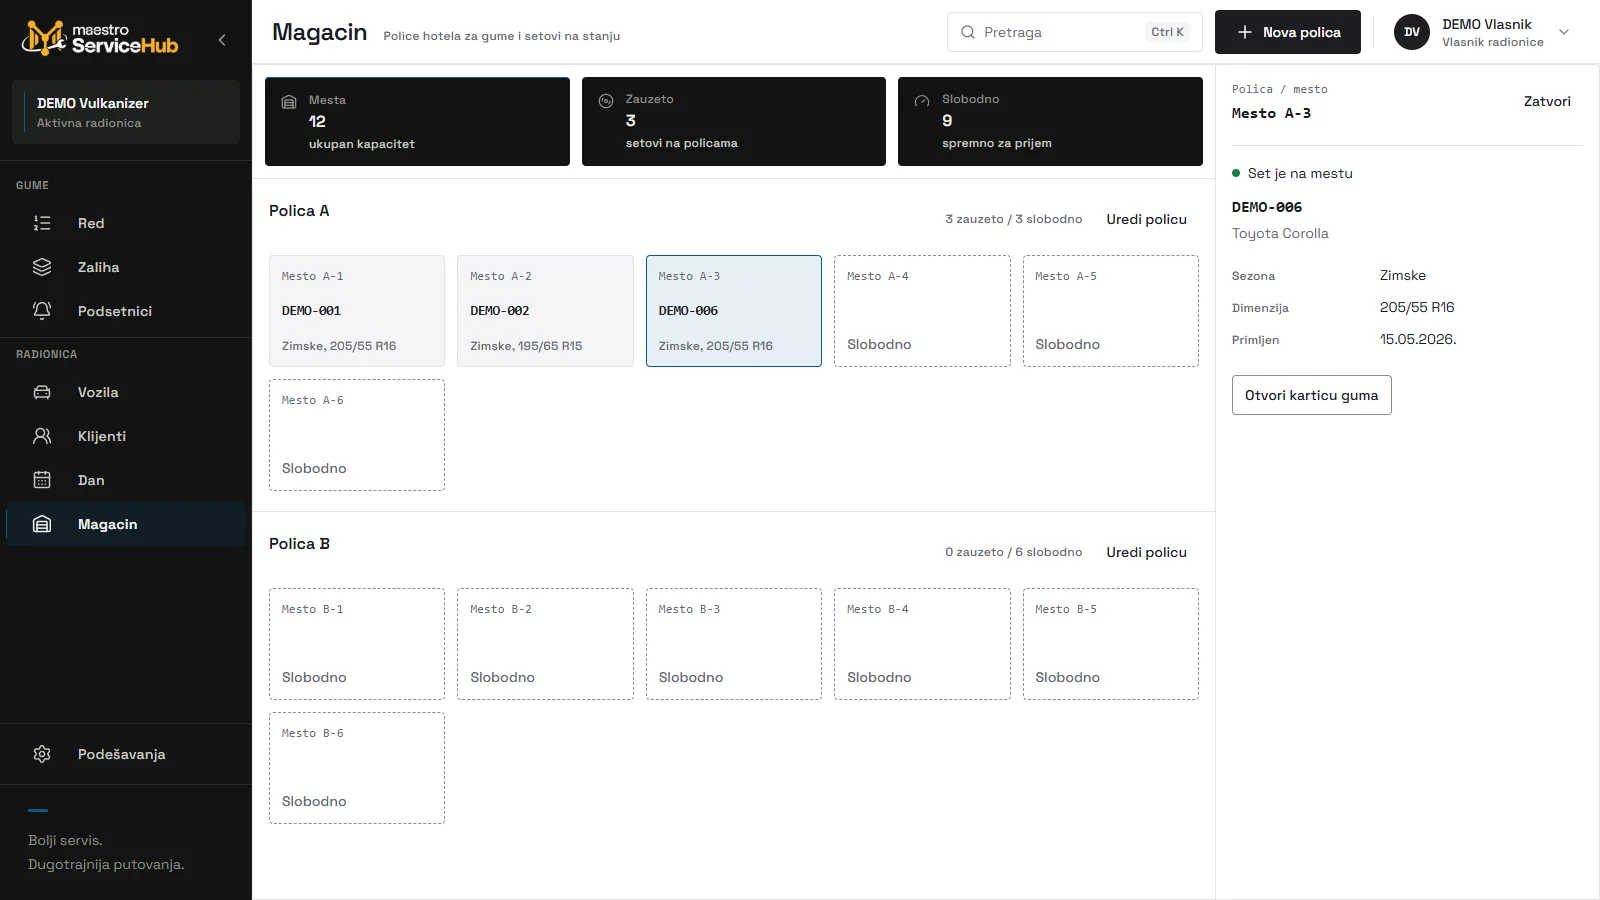Click the Mesta card icon
Viewport: 1600px width, 900px height.
coord(289,102)
